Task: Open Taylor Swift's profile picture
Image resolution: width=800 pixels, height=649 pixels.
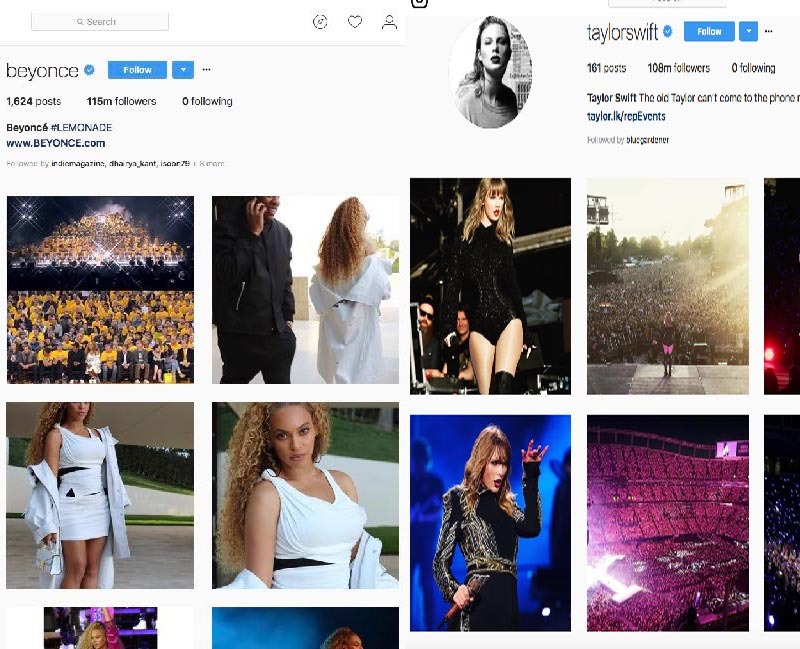Action: tap(490, 71)
